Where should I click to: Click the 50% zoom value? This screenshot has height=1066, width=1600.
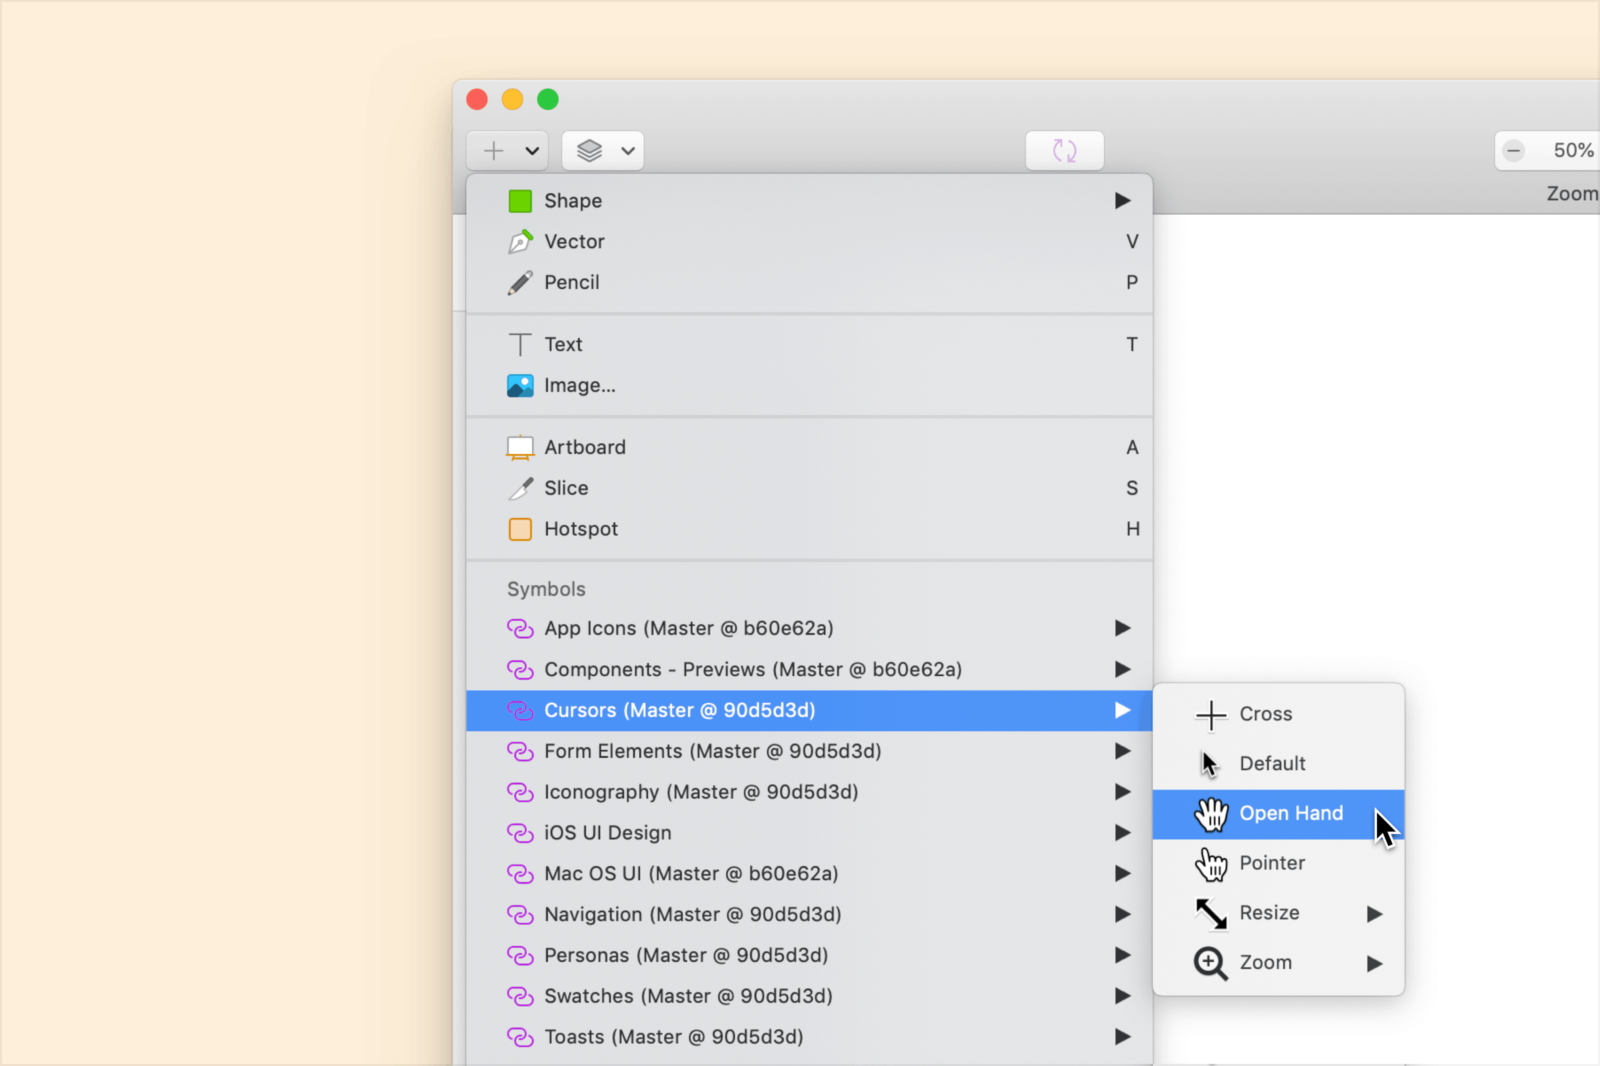coord(1573,150)
